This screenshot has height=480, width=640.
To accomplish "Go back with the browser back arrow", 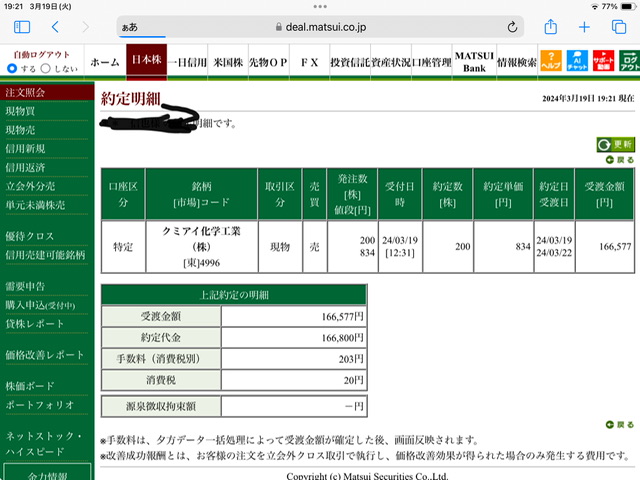I will tap(56, 27).
